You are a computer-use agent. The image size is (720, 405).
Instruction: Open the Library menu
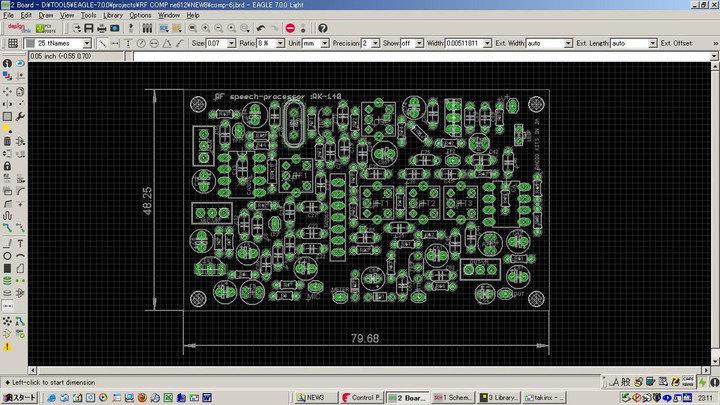113,16
